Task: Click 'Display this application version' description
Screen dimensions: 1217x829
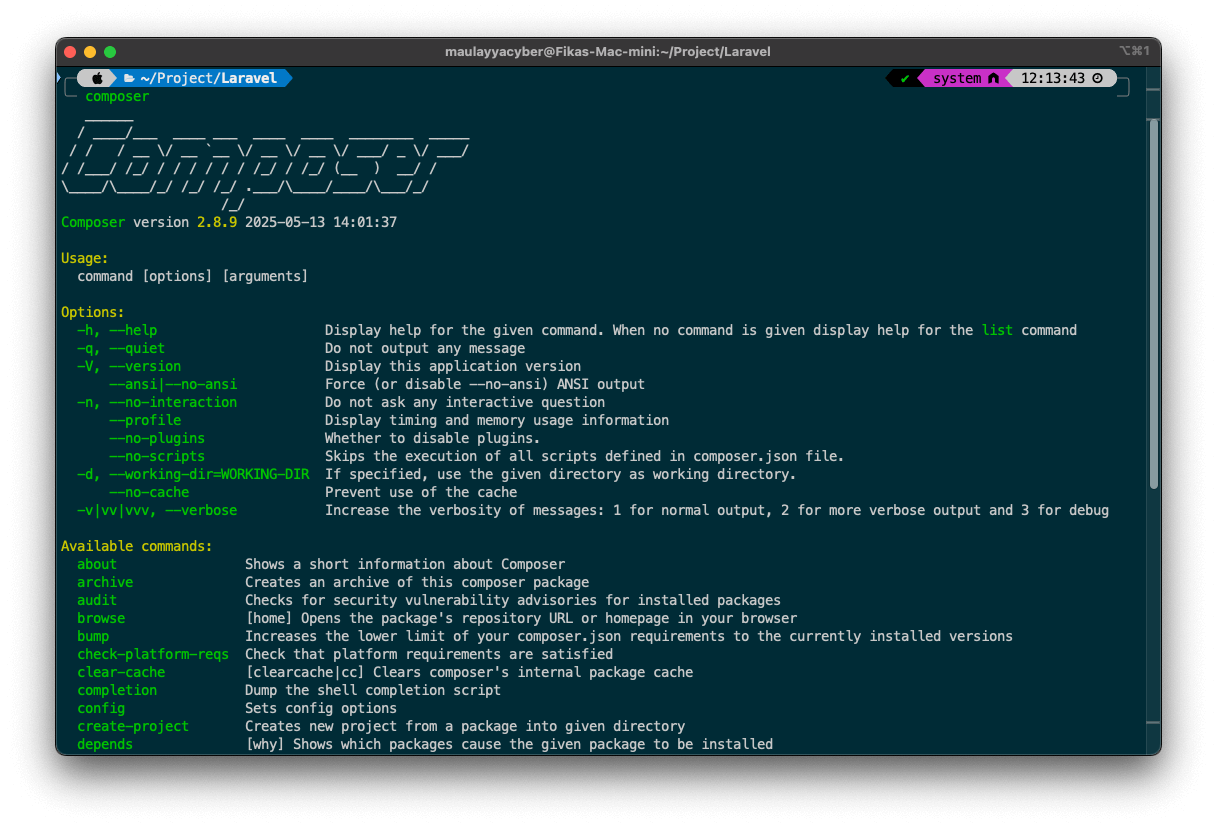Action: click(x=453, y=366)
